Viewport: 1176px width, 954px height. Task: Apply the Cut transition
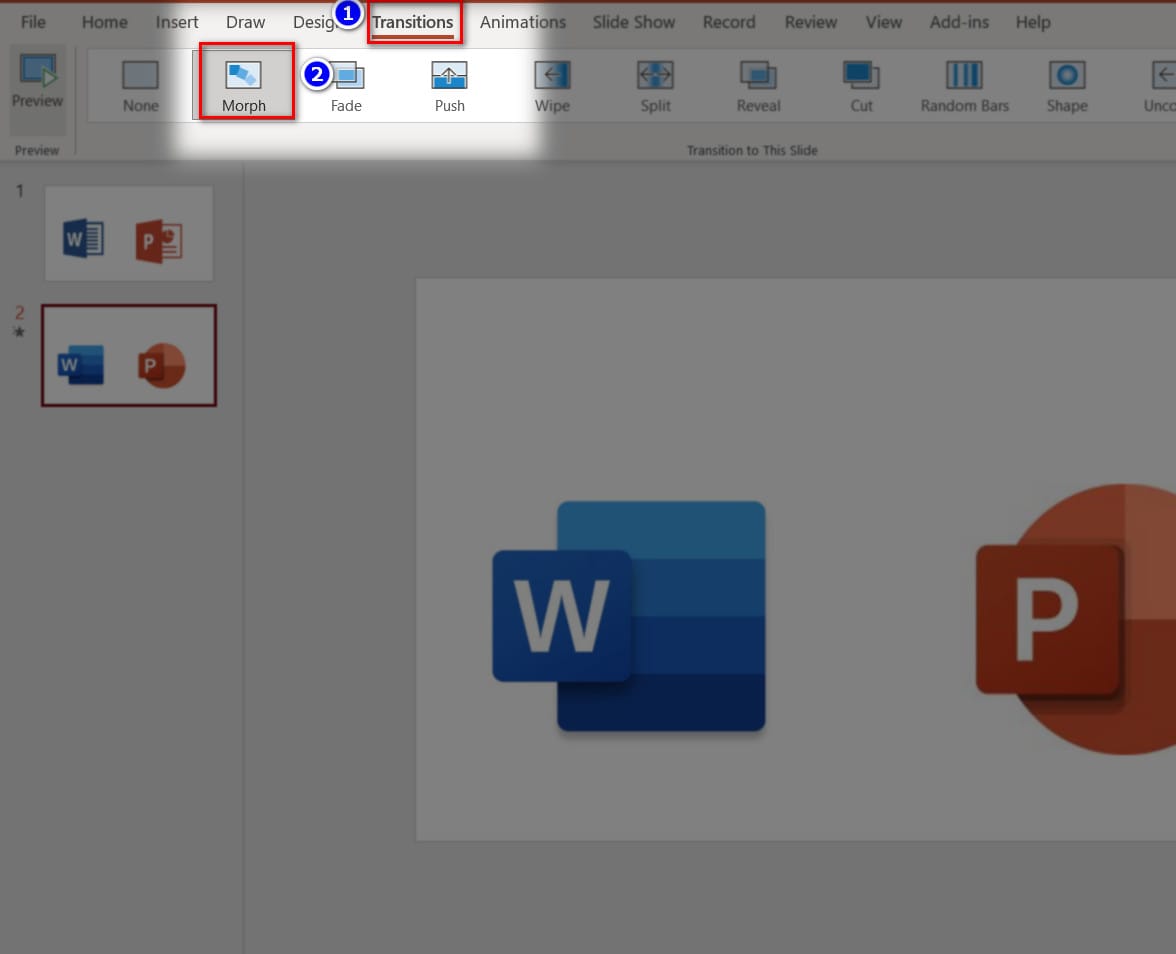click(x=861, y=85)
